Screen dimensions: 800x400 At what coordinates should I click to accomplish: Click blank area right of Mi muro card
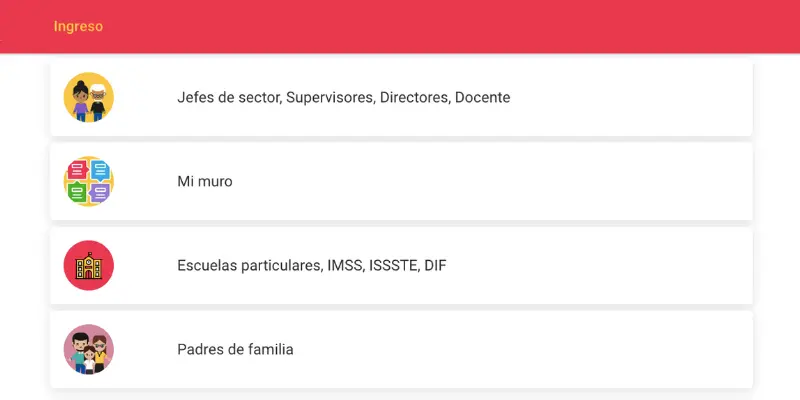550,182
